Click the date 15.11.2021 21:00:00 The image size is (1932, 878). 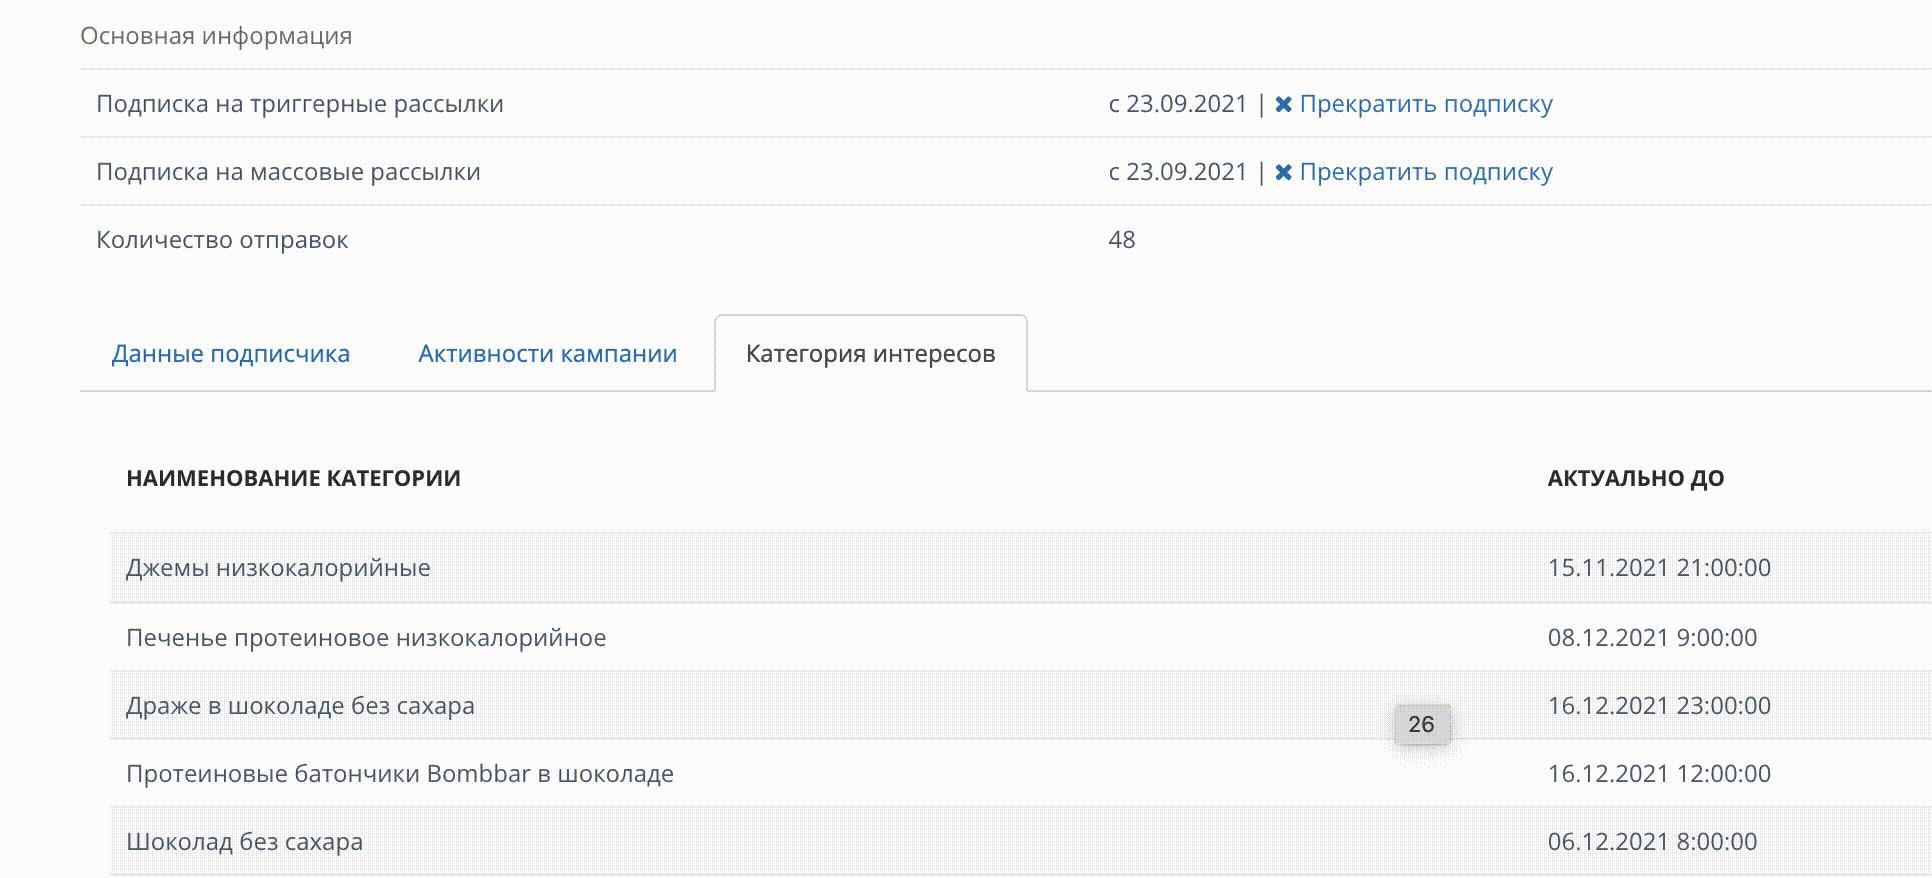pos(1658,568)
